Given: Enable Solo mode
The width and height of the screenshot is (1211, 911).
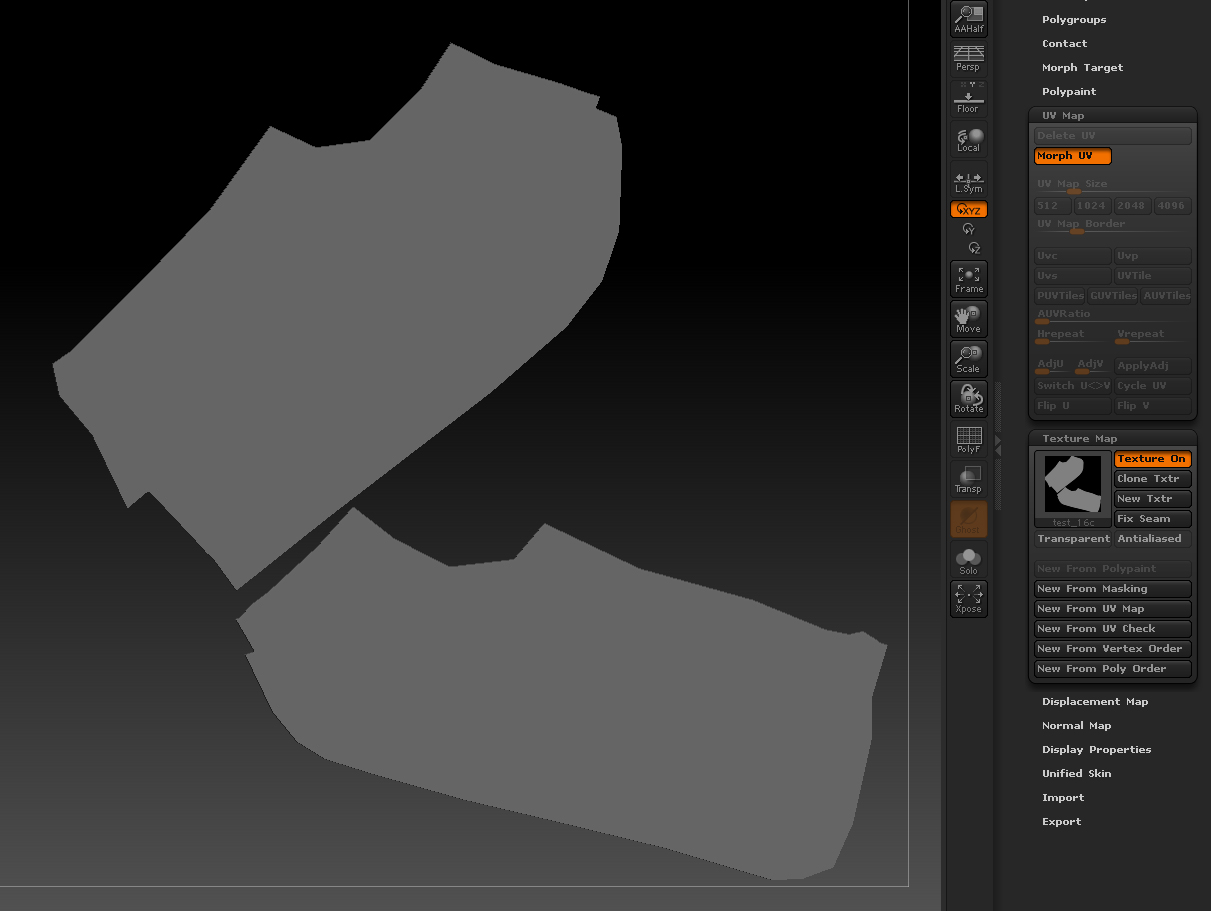Looking at the screenshot, I should [x=967, y=558].
